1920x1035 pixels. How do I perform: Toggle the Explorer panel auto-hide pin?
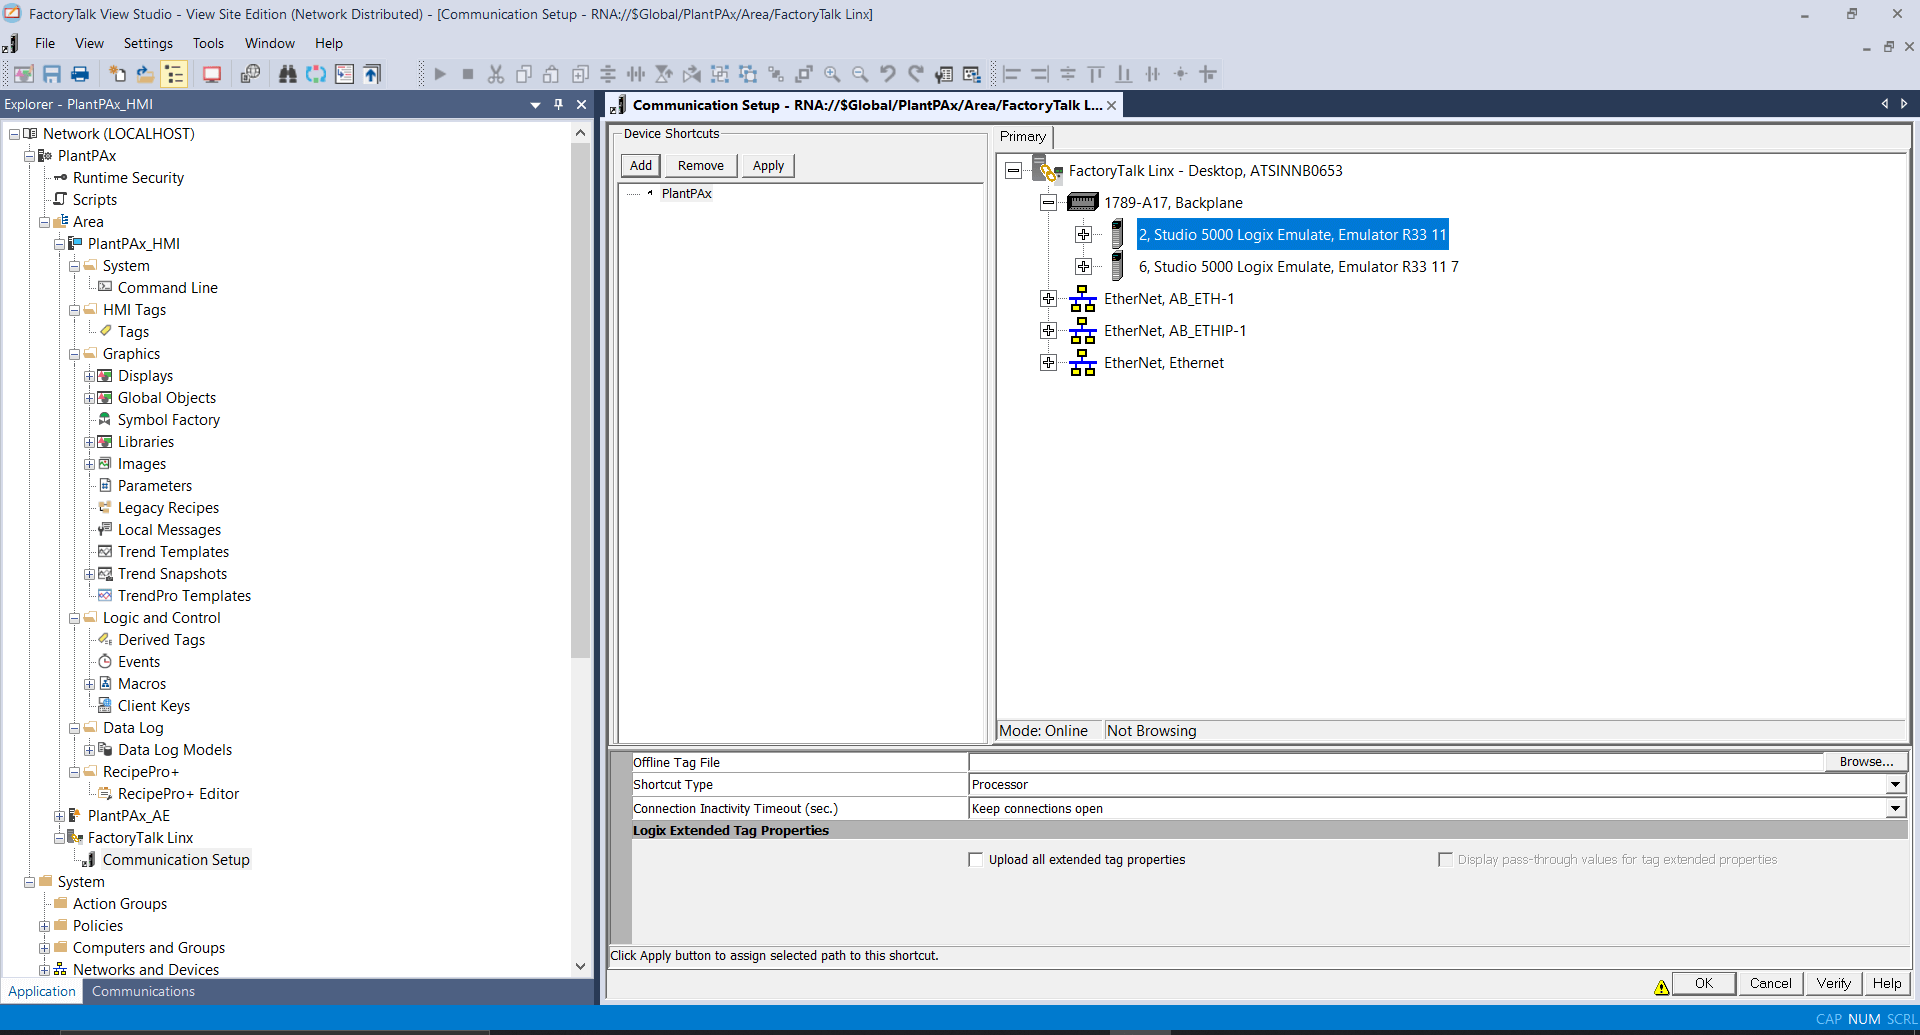click(x=558, y=104)
